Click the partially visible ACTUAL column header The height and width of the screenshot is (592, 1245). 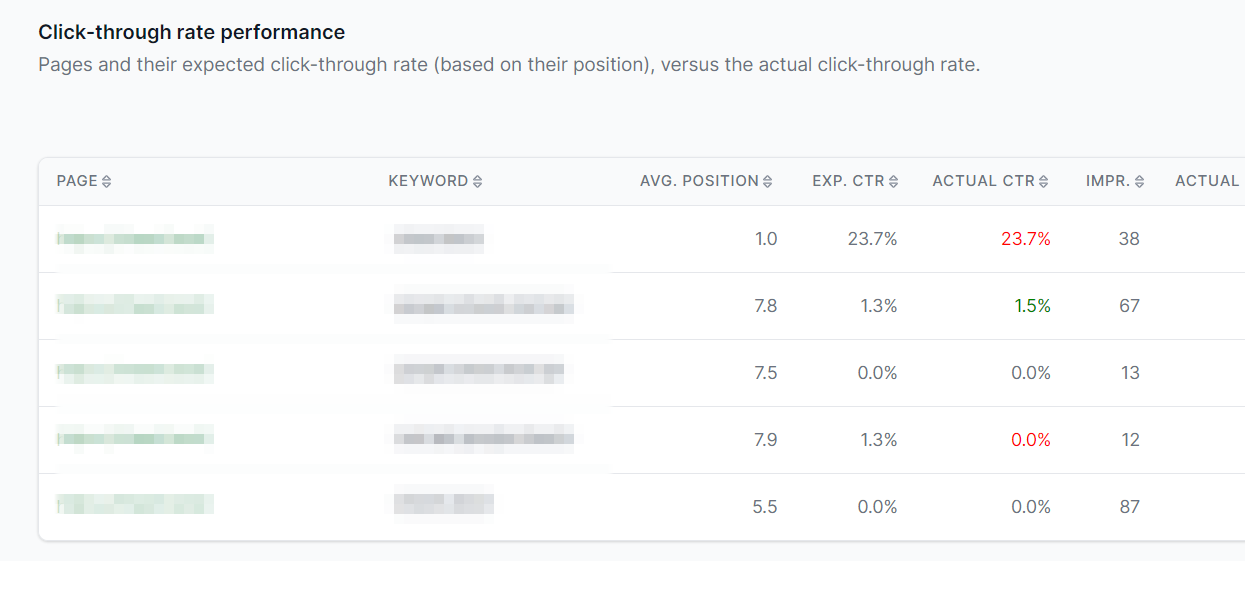pyautogui.click(x=1208, y=181)
